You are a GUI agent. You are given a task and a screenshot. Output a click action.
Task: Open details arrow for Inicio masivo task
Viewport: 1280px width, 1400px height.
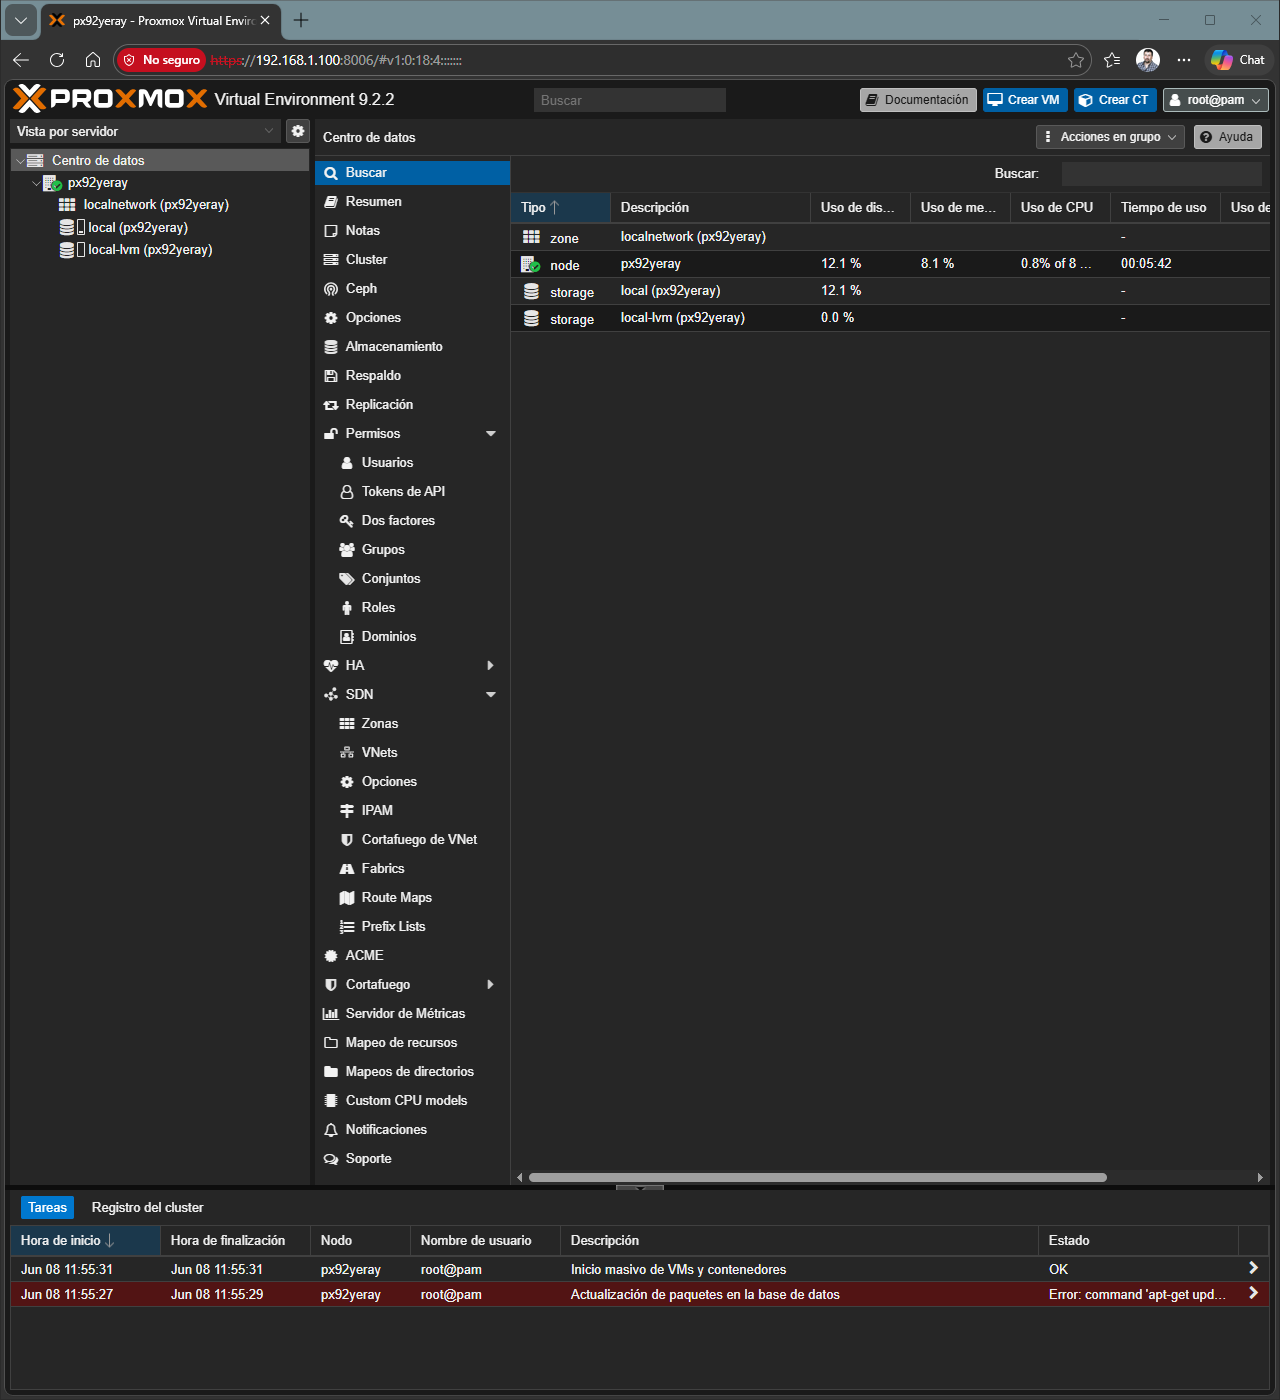(1253, 1268)
